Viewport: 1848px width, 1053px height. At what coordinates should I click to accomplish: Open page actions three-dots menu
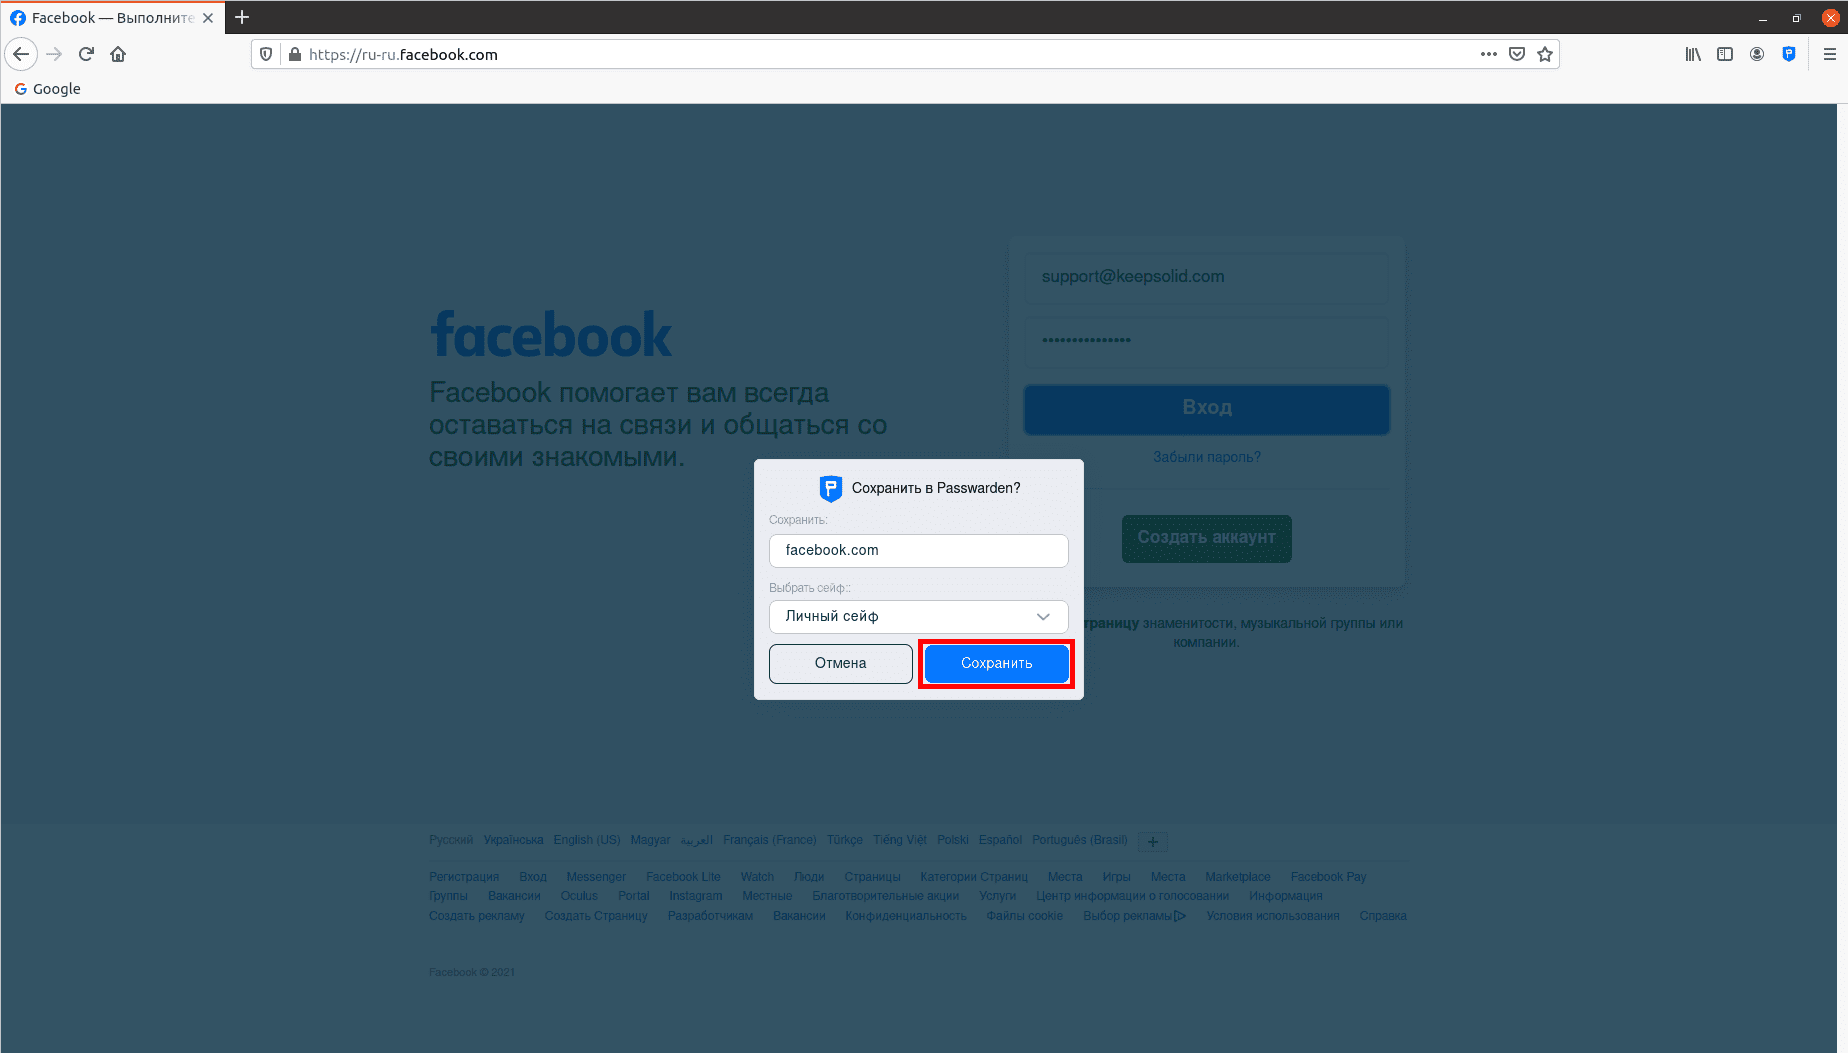tap(1489, 54)
